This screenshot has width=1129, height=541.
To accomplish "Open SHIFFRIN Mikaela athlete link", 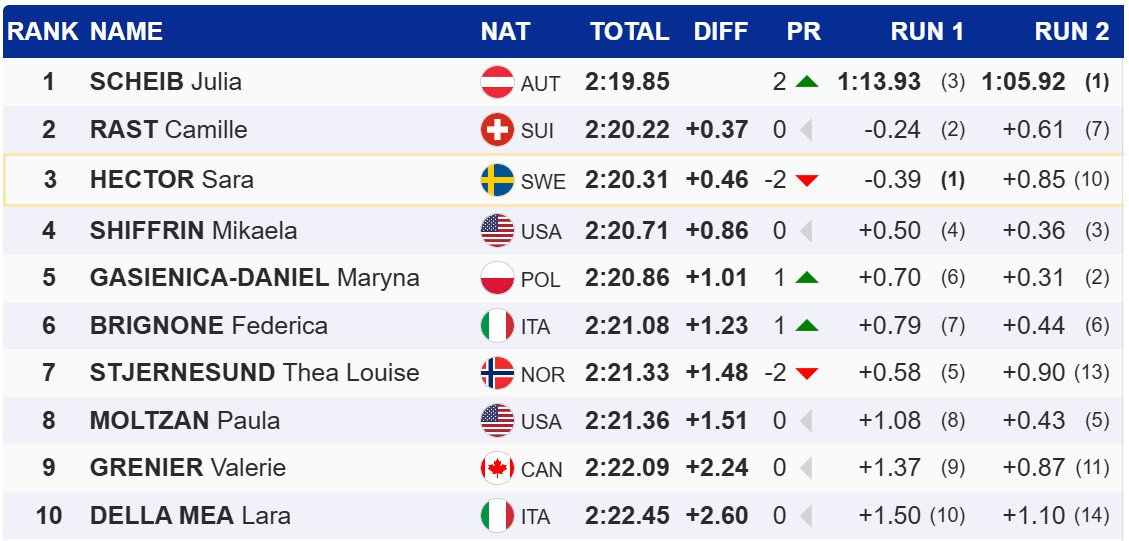I will pyautogui.click(x=193, y=230).
